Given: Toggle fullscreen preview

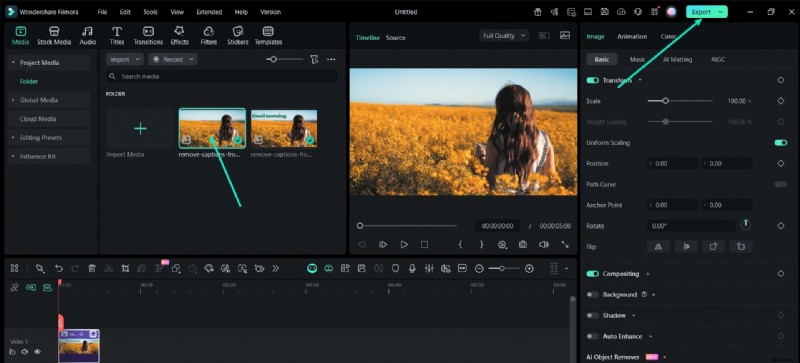Looking at the screenshot, I should 565,245.
